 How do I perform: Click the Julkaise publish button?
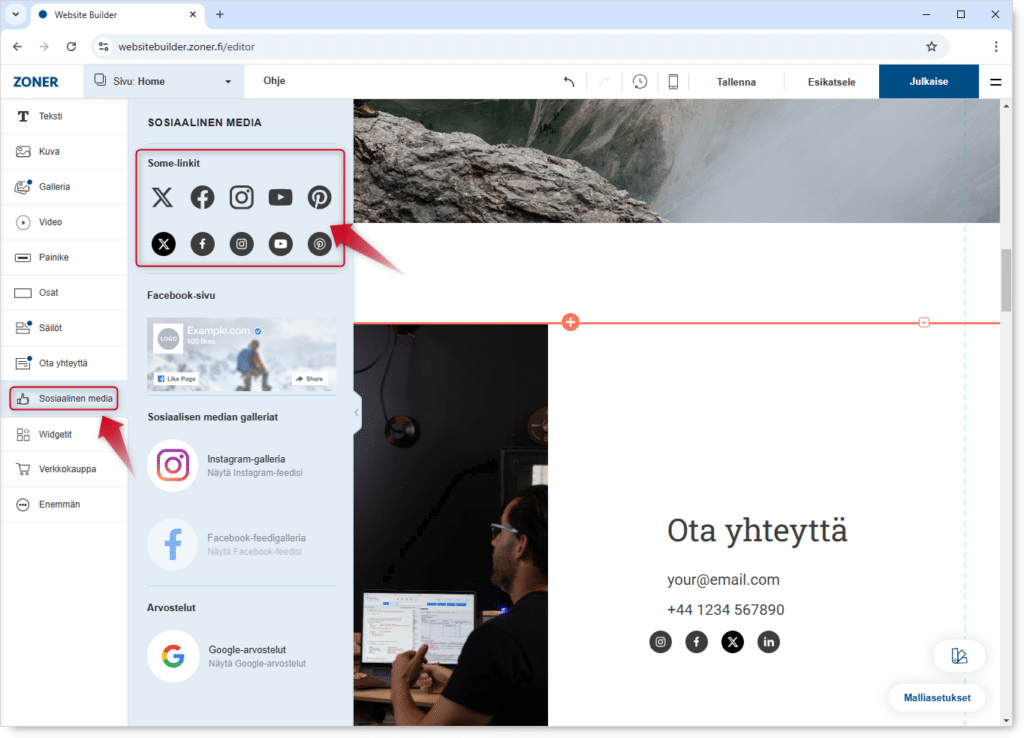pos(928,82)
